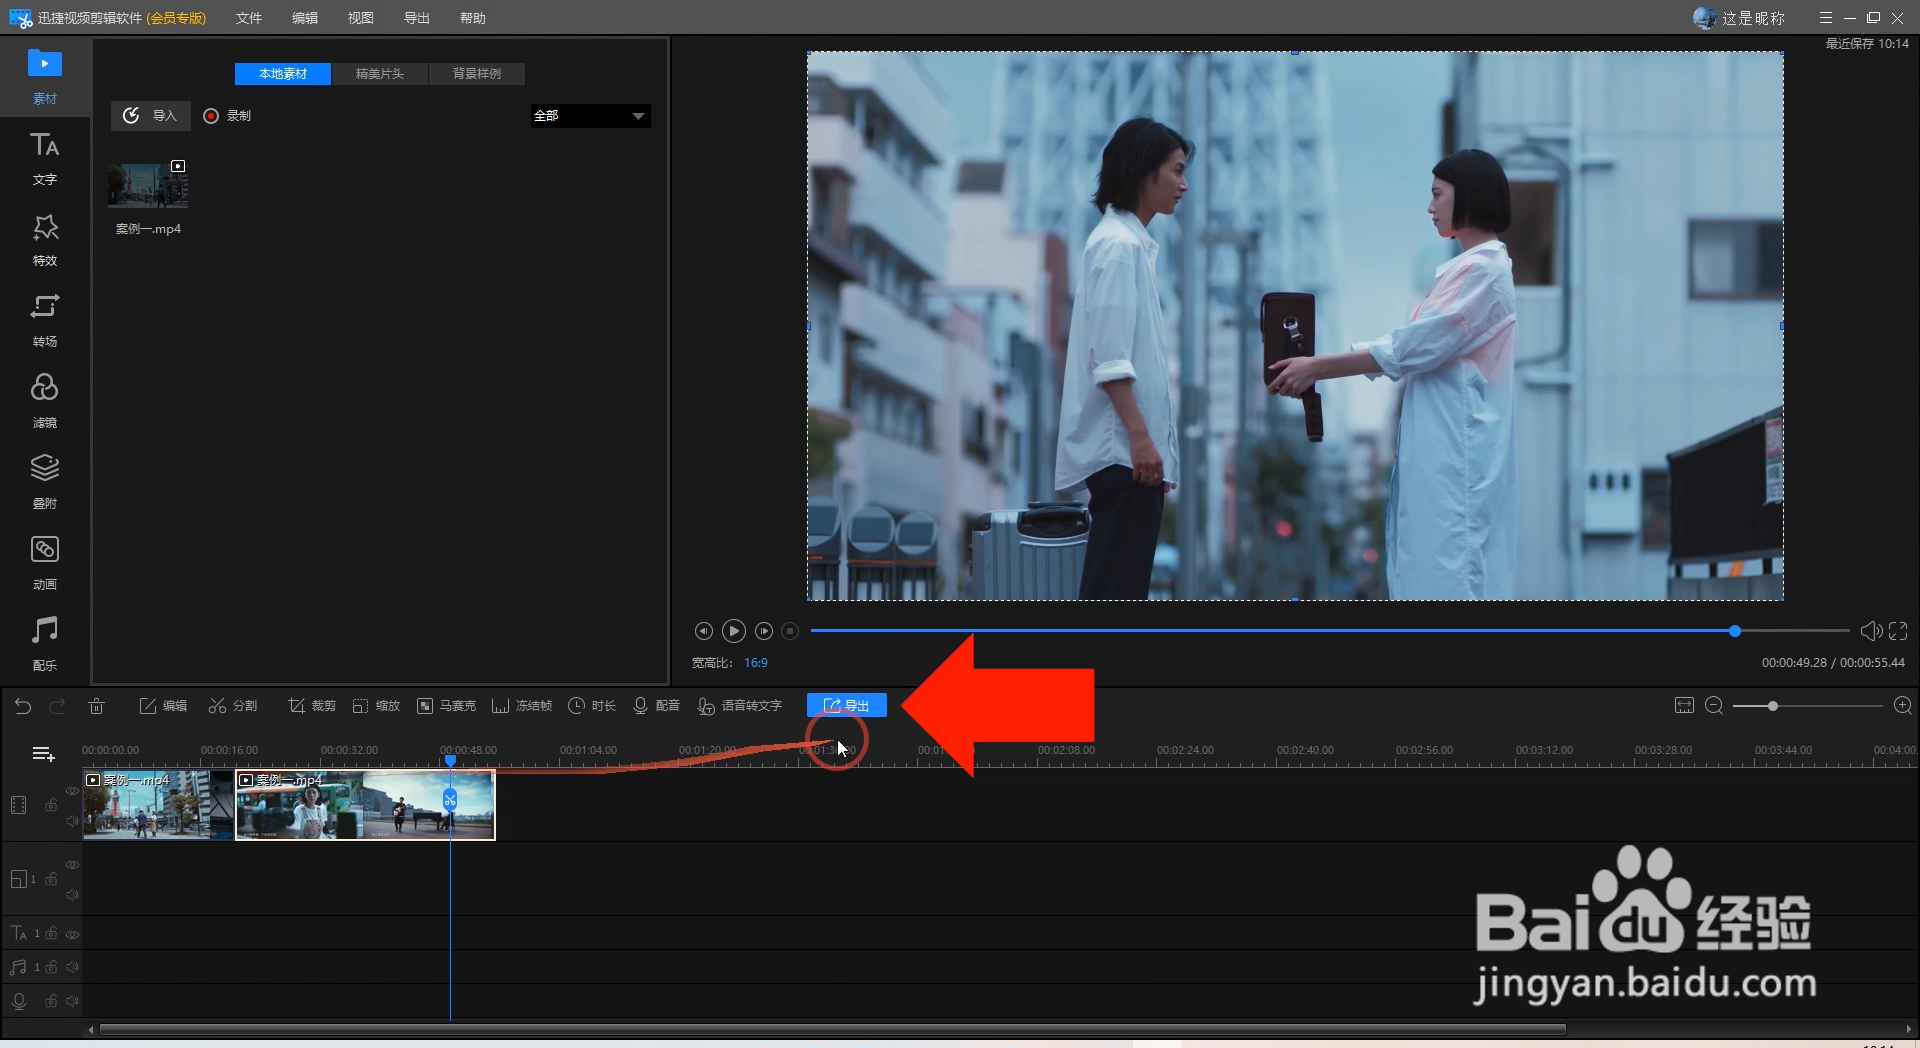
Task: Click the 缩放 zoom tool
Action: (x=376, y=706)
